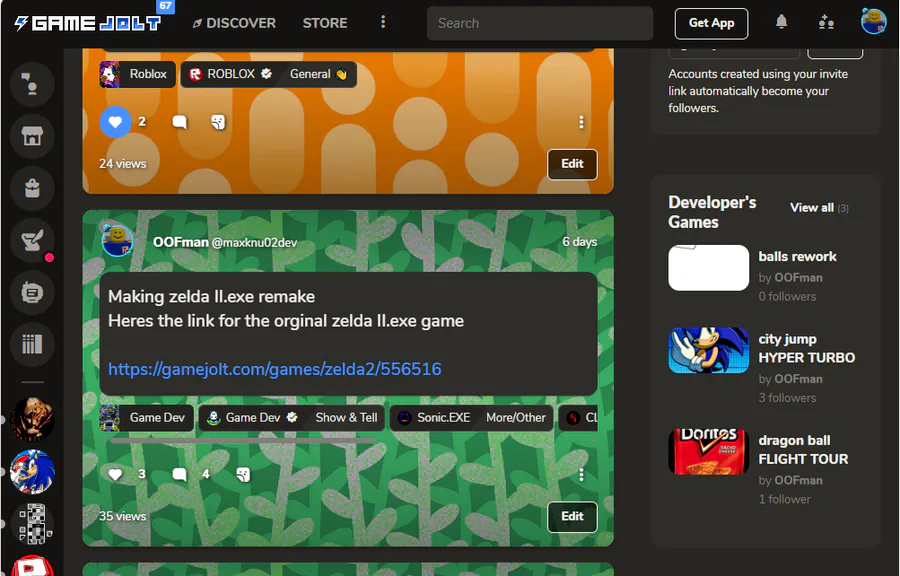Open dragon ball FLIGHT TOUR title

click(x=803, y=450)
